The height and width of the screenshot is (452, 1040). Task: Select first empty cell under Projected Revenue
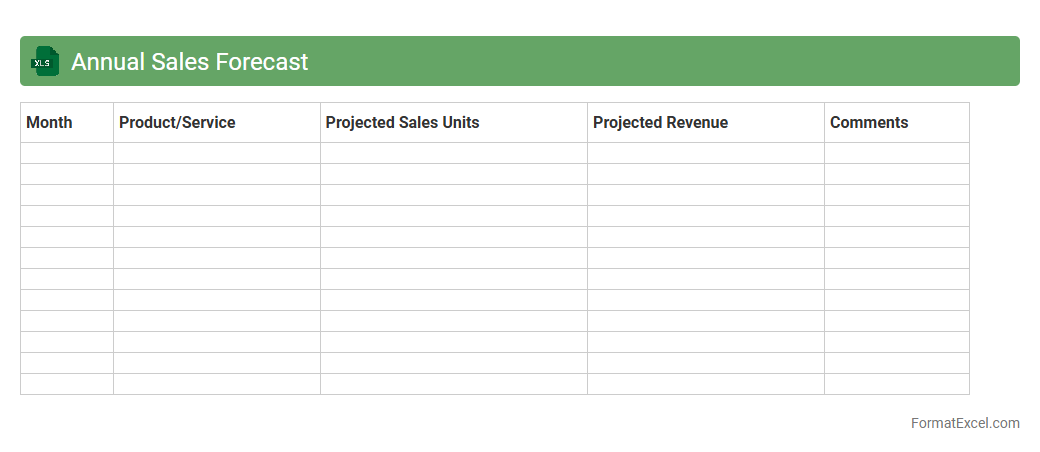tap(706, 153)
